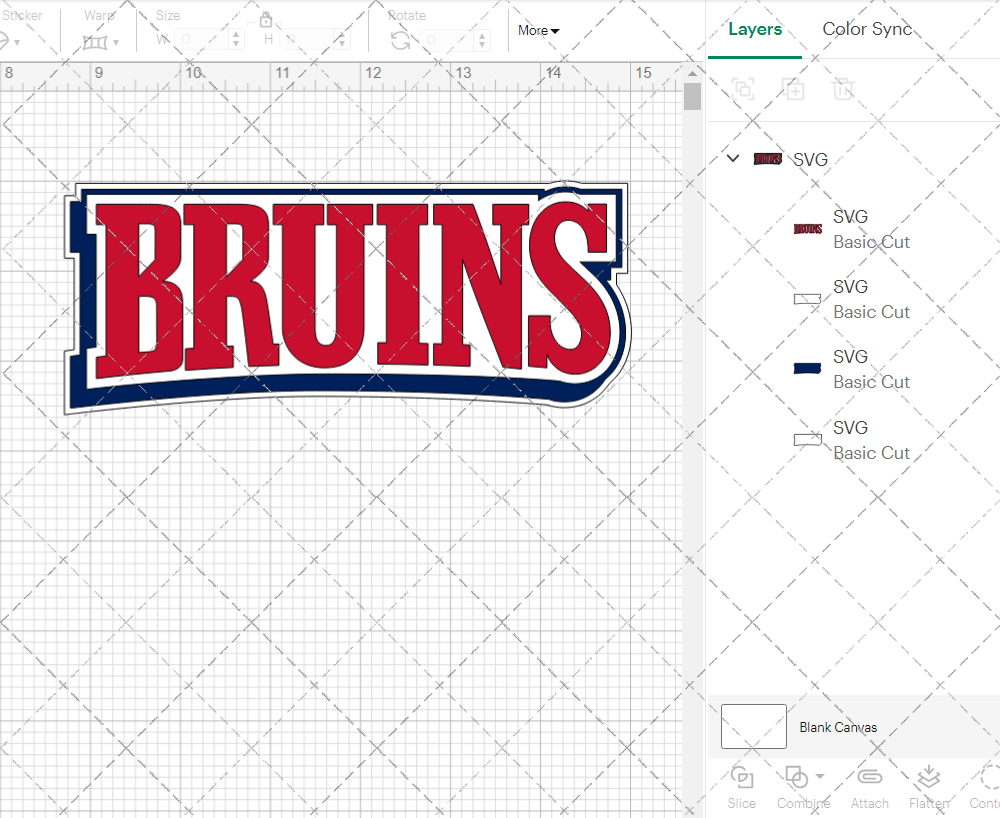Select the navy blue SVG layer
The height and width of the screenshot is (818, 1000).
point(853,369)
